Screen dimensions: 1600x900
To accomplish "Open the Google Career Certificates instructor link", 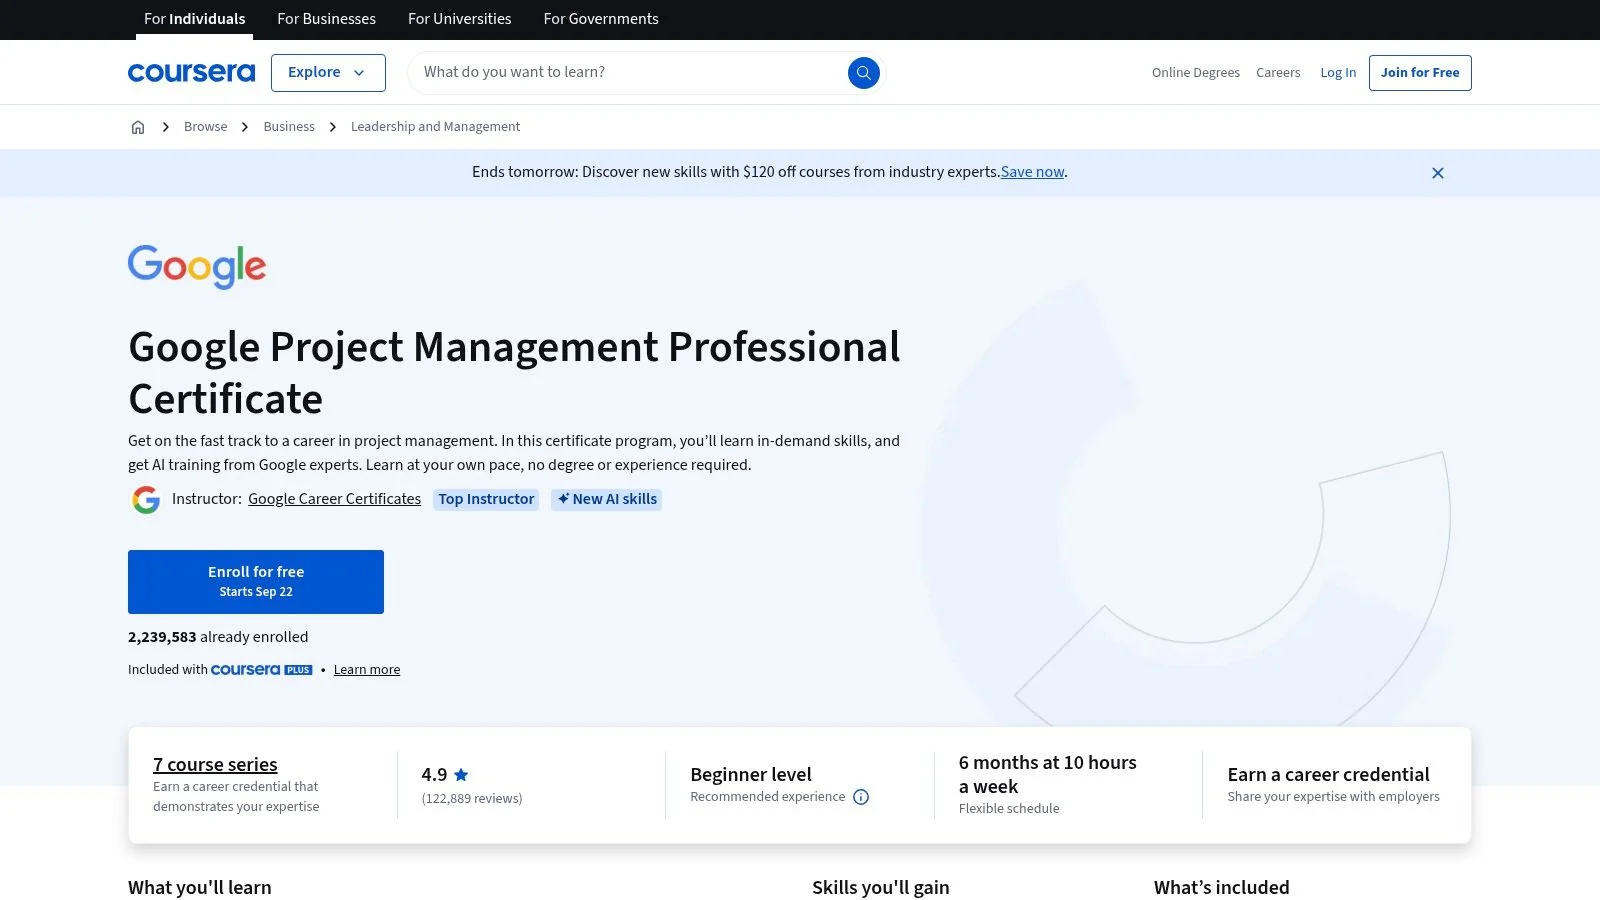I will tap(334, 499).
